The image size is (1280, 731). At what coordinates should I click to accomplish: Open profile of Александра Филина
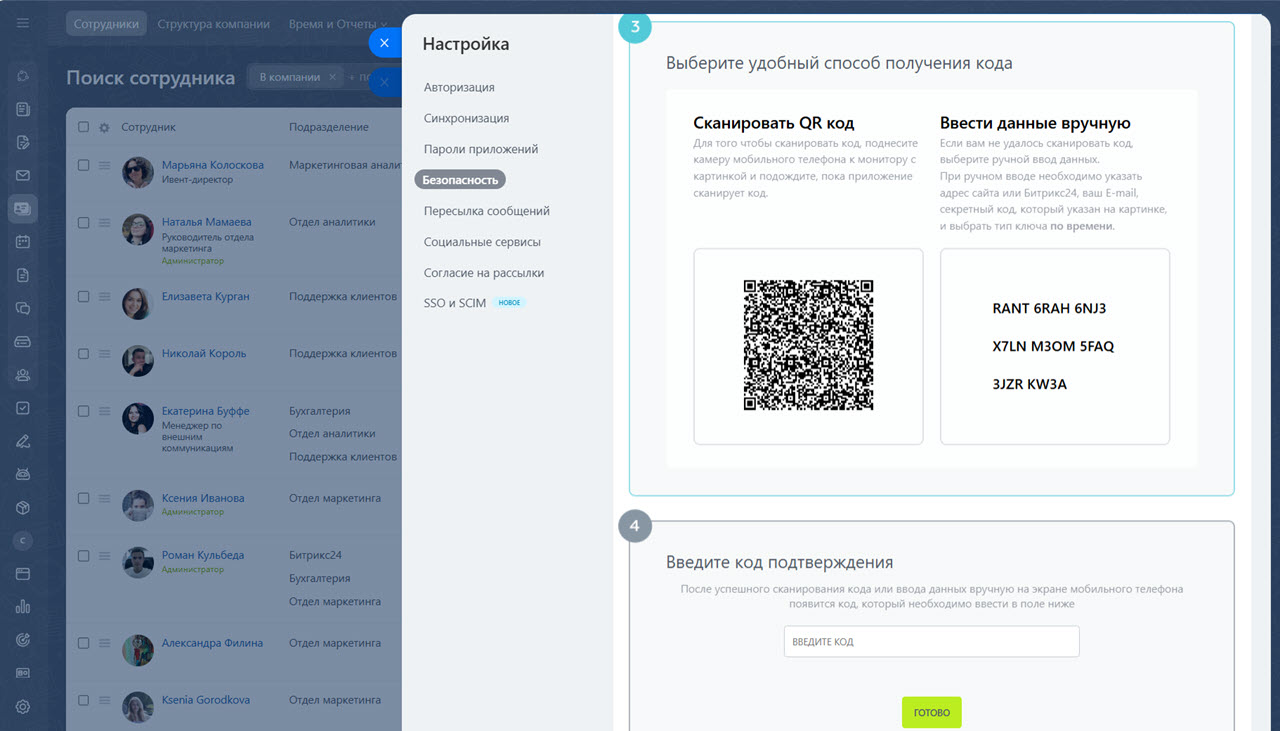tap(212, 642)
